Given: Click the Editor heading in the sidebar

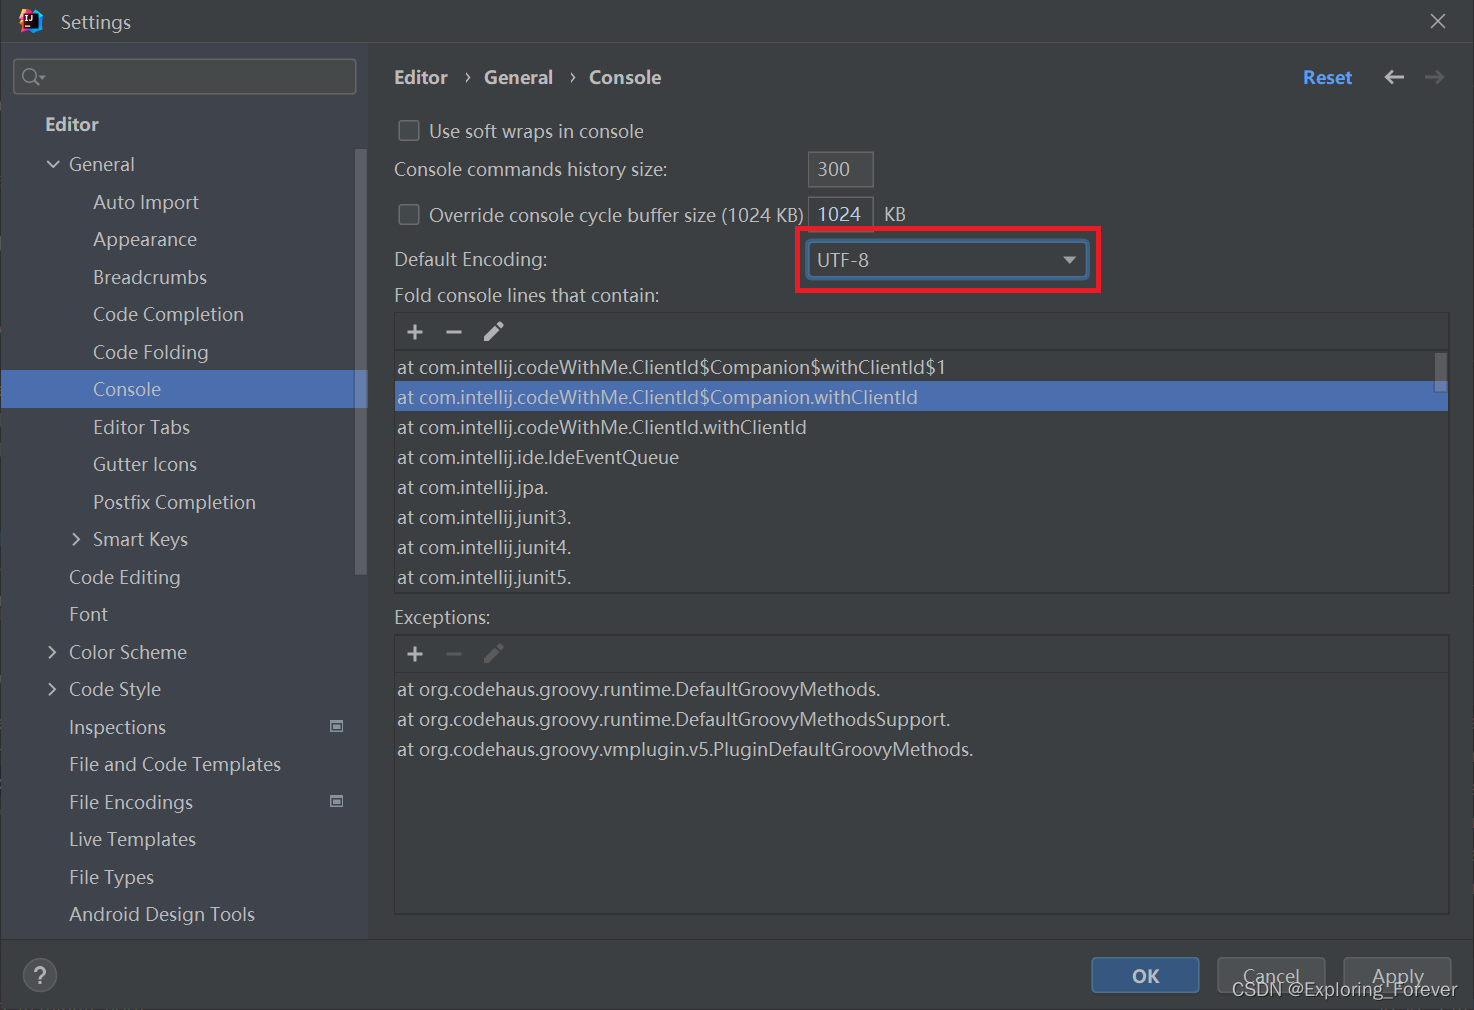Looking at the screenshot, I should pos(72,124).
